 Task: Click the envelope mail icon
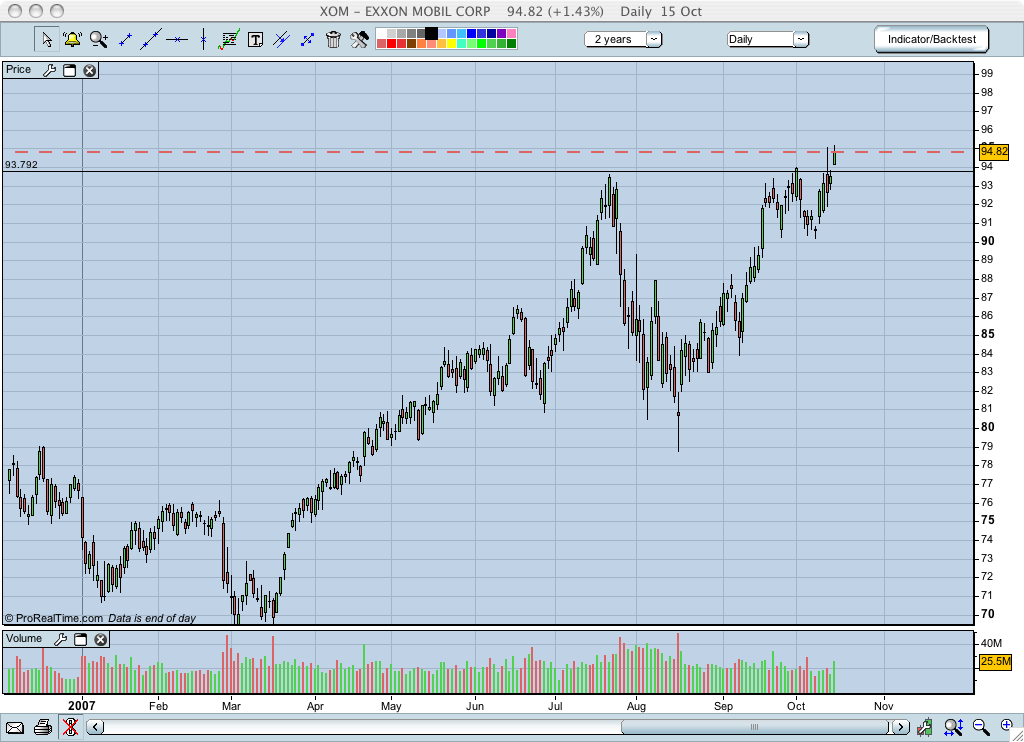click(14, 727)
